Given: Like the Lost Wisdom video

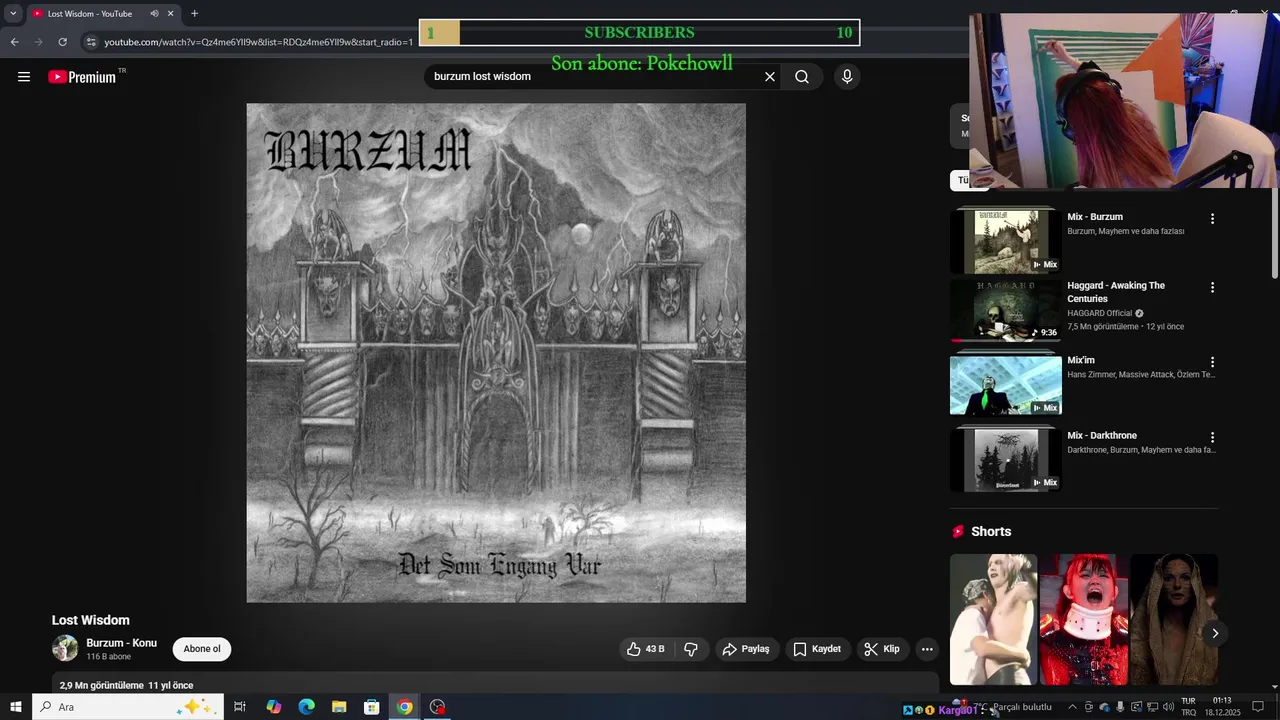Looking at the screenshot, I should 645,649.
